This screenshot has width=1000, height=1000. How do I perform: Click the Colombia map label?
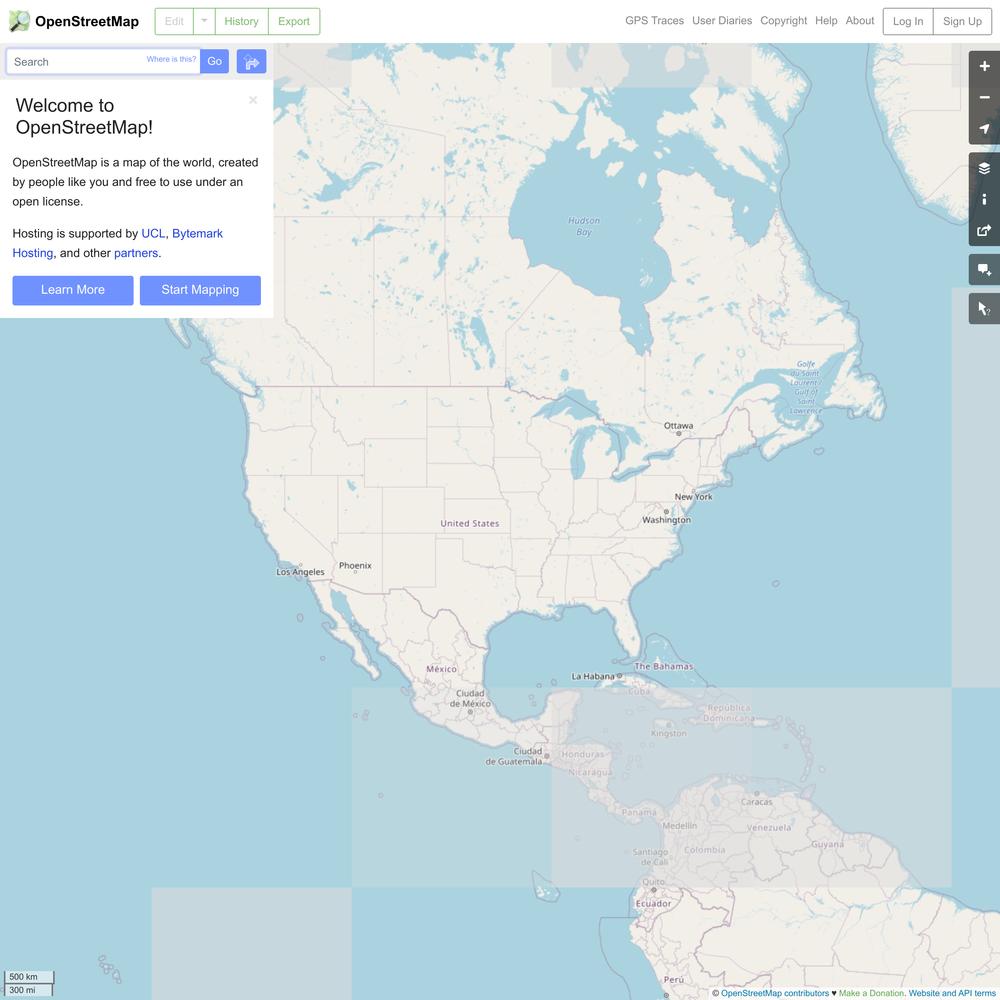click(x=705, y=850)
